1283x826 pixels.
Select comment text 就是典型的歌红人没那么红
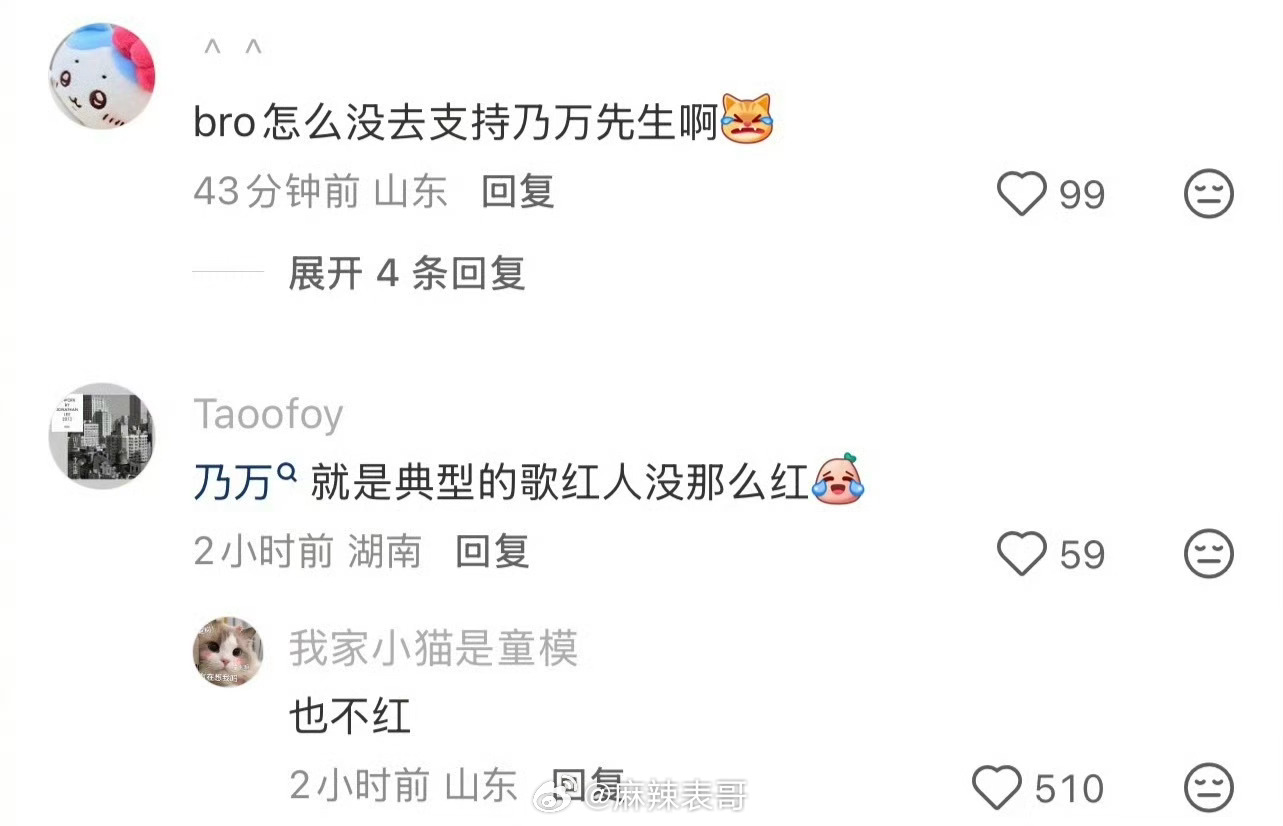click(x=559, y=485)
